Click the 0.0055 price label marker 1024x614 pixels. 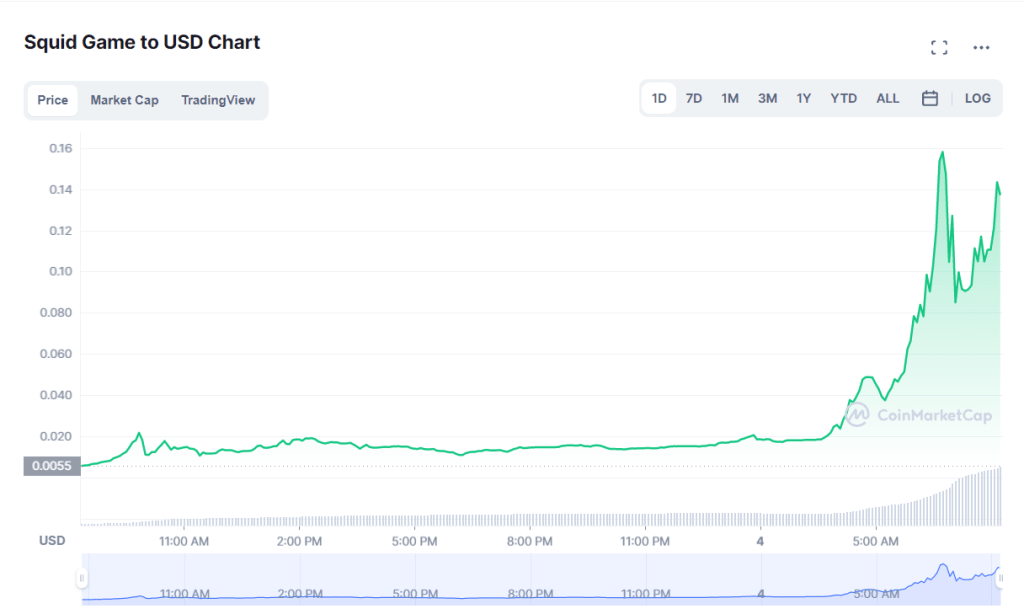click(52, 466)
